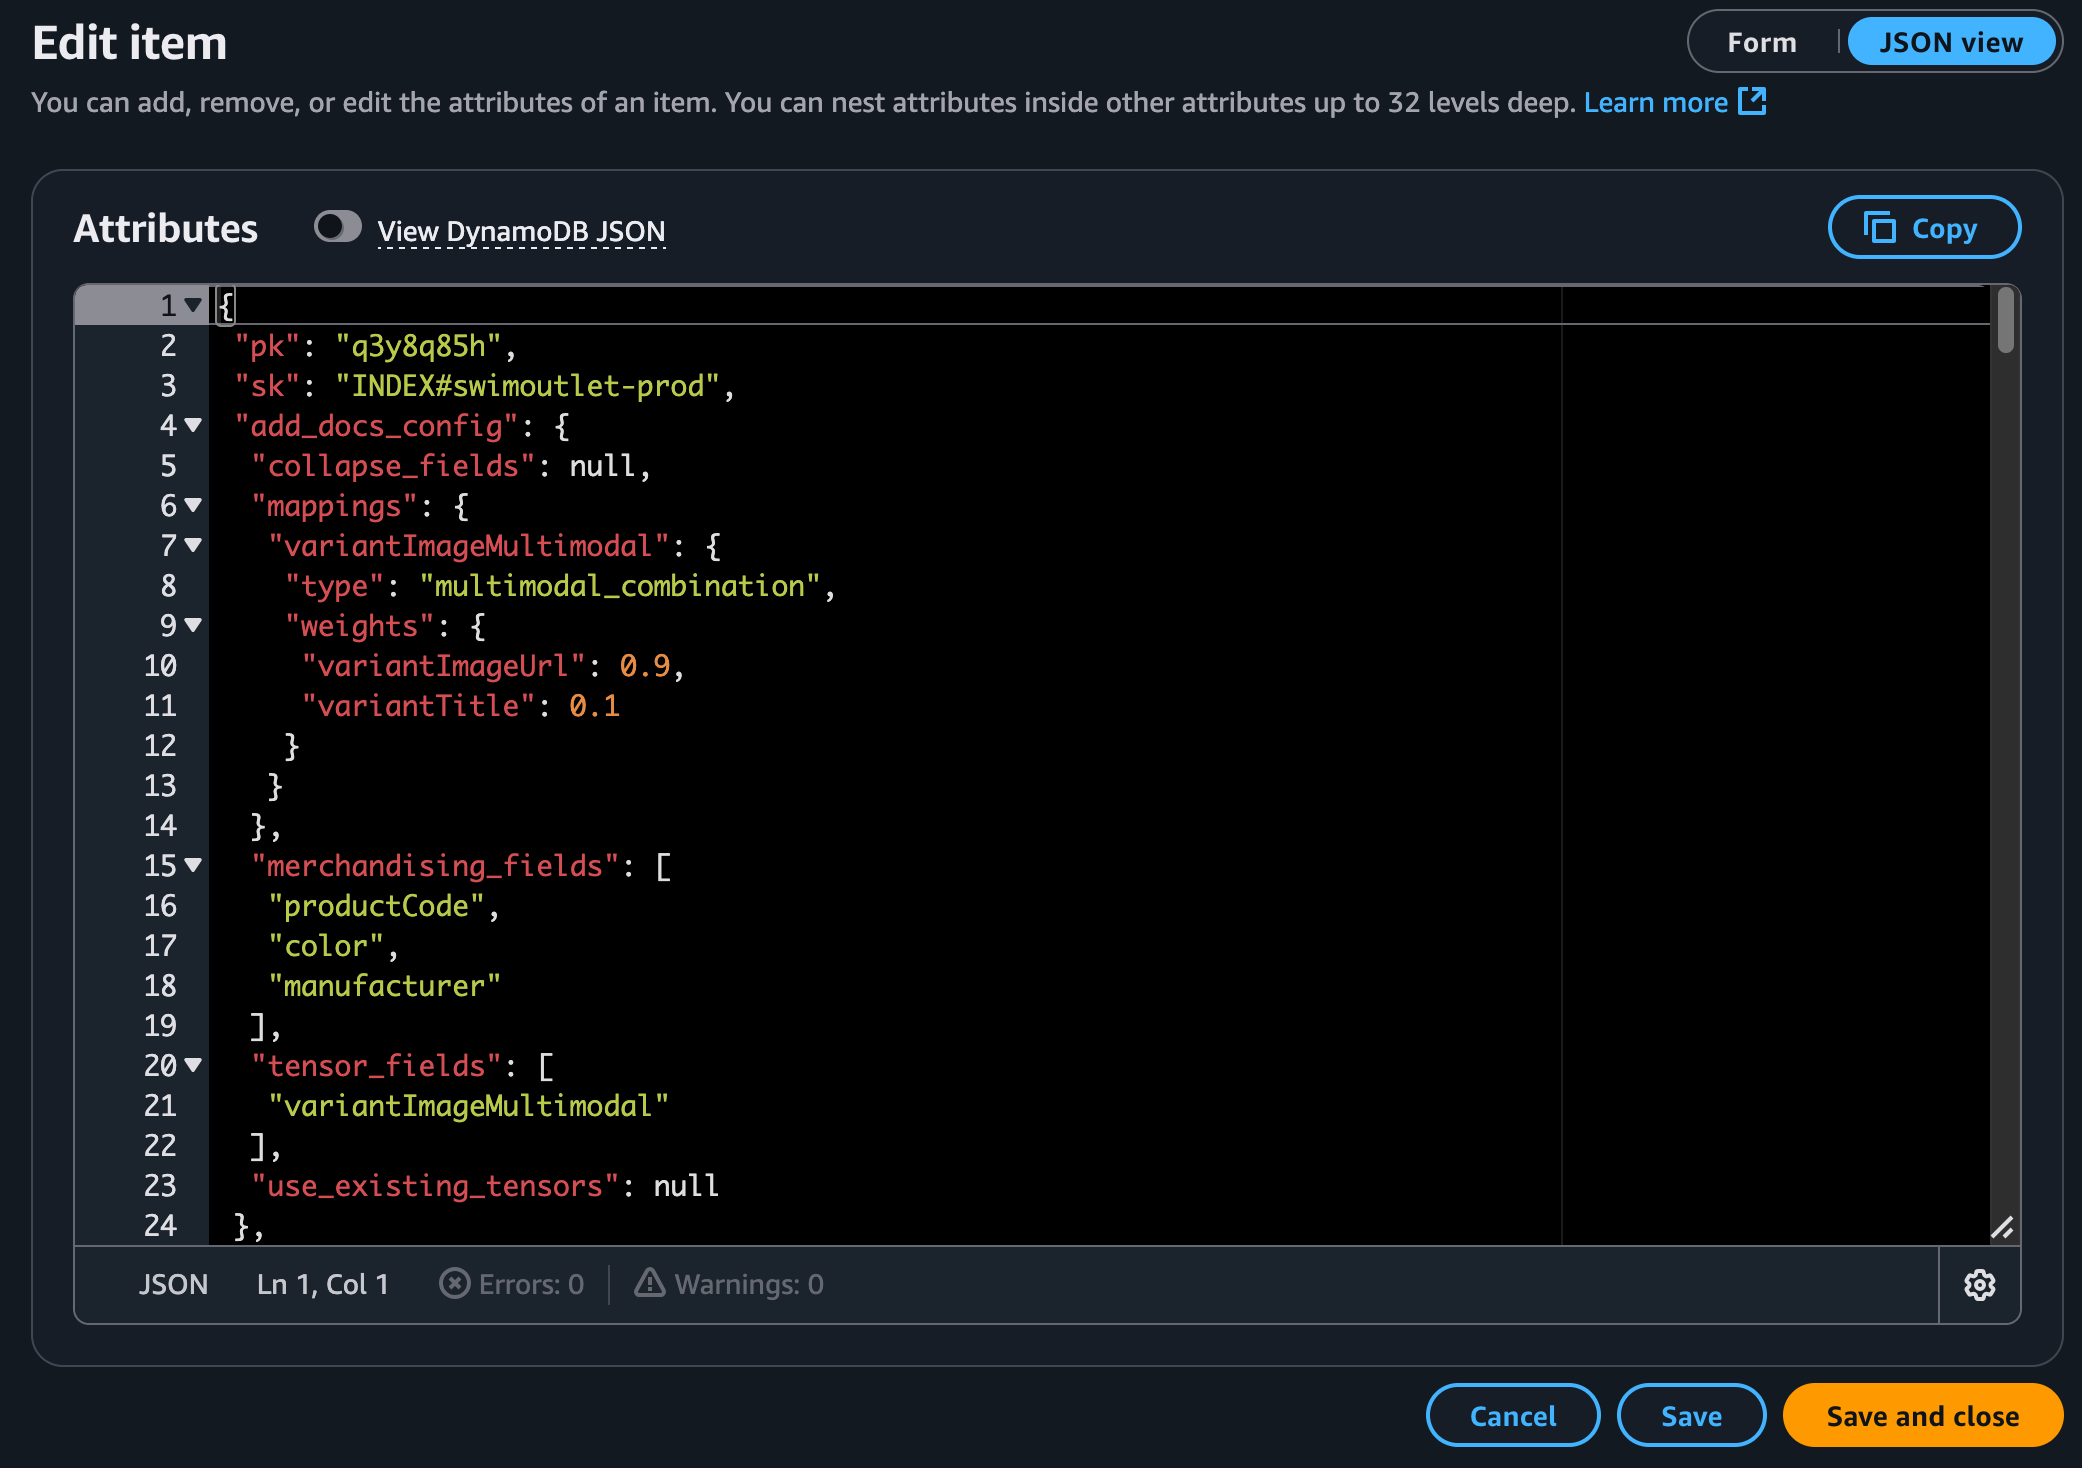Open editor settings gear icon
The image size is (2082, 1468).
pos(1979,1285)
